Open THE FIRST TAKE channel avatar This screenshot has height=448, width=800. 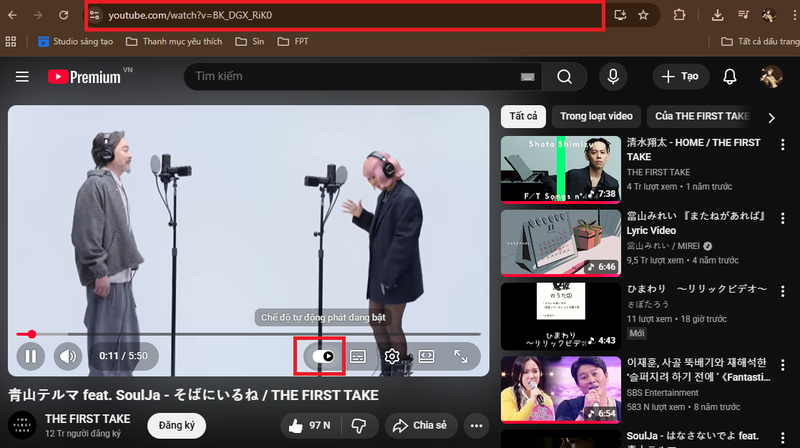22,425
